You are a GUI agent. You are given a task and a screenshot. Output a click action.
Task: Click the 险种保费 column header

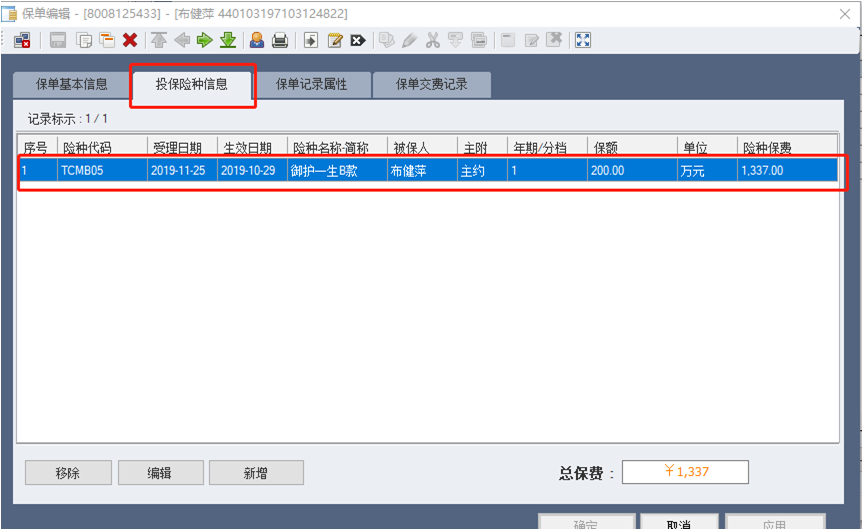788,147
